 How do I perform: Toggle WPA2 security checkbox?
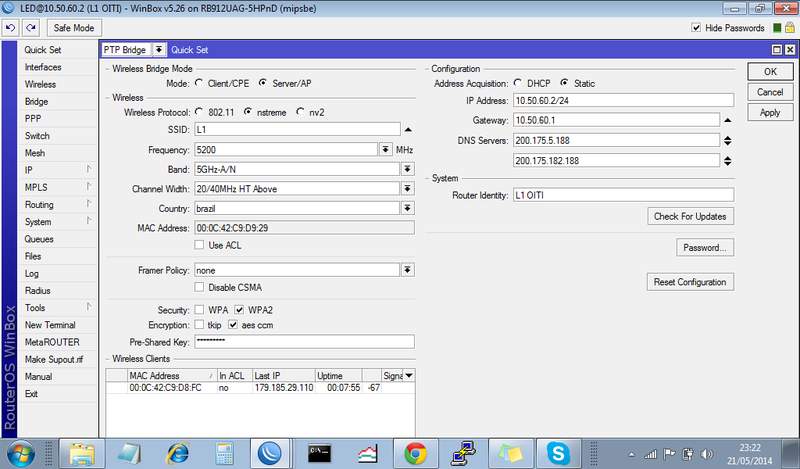(x=239, y=310)
